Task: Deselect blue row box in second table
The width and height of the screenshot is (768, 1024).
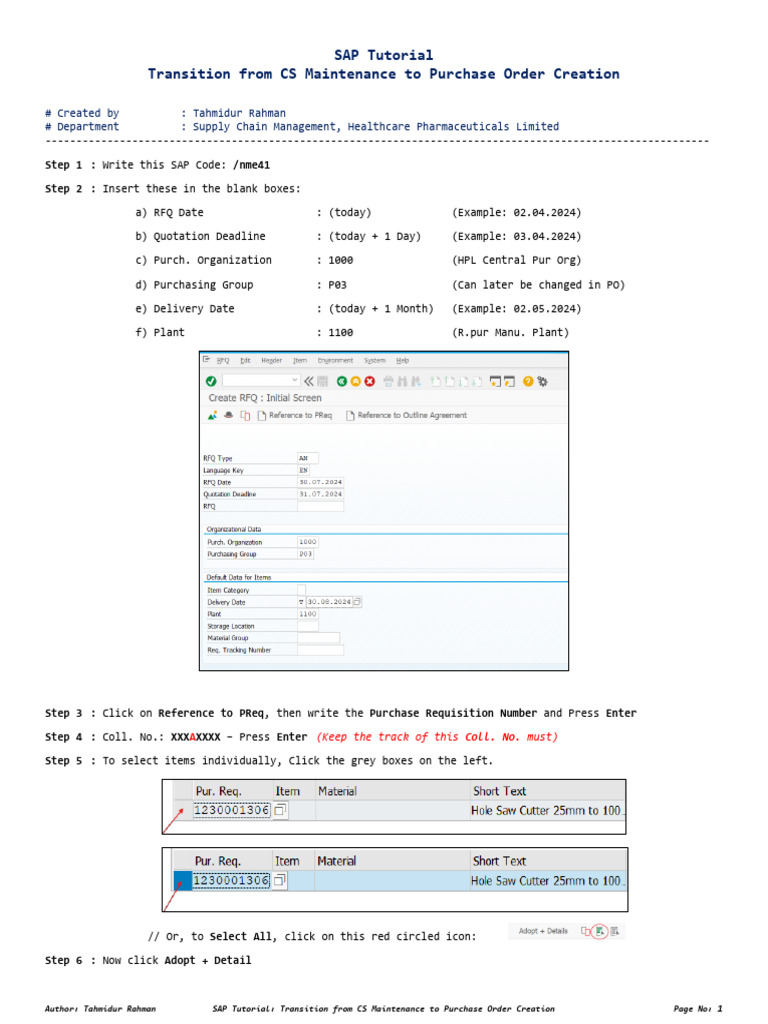Action: (183, 881)
